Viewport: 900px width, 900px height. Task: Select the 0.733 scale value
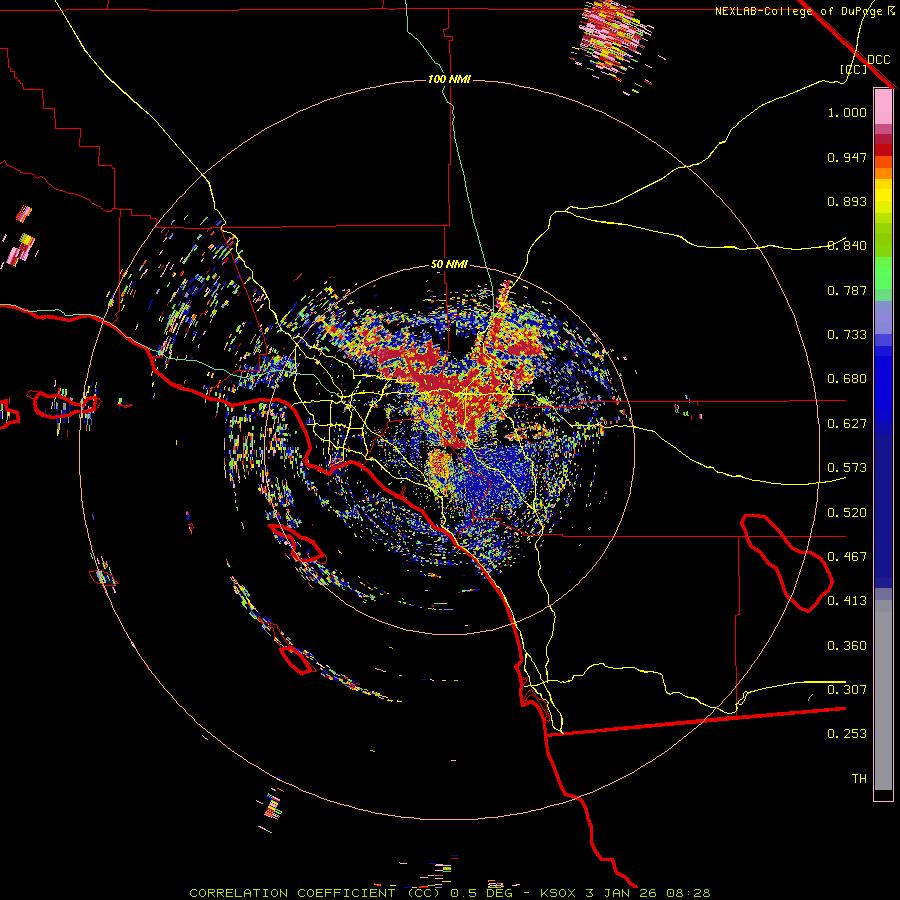click(847, 335)
